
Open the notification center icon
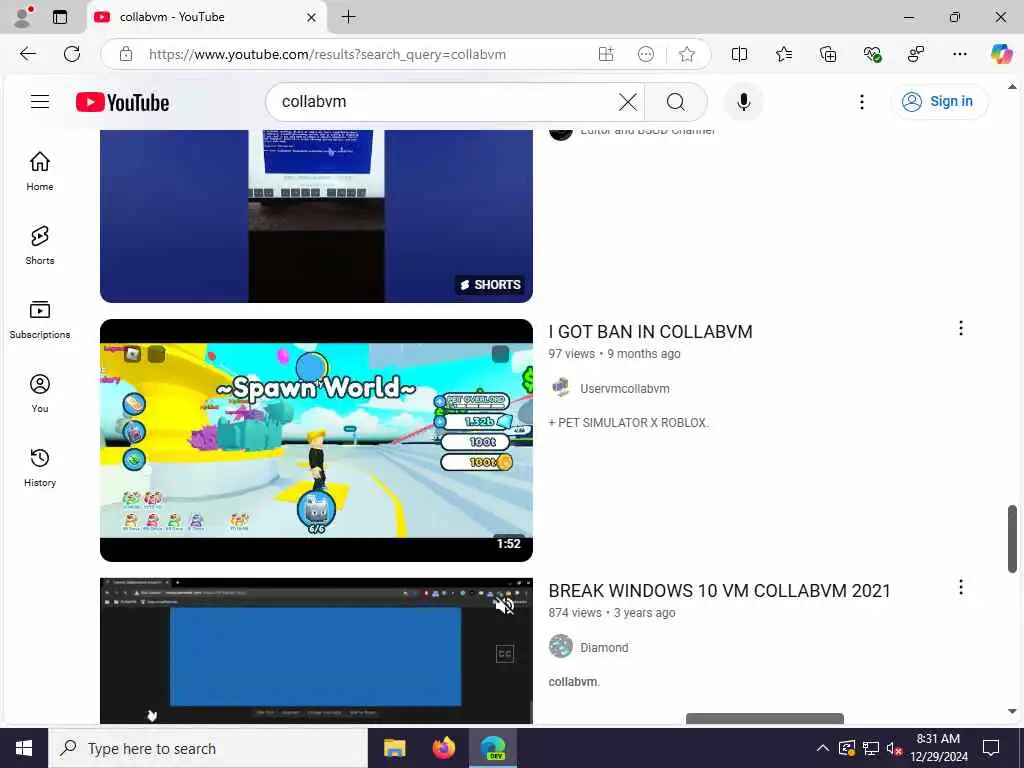tap(991, 748)
